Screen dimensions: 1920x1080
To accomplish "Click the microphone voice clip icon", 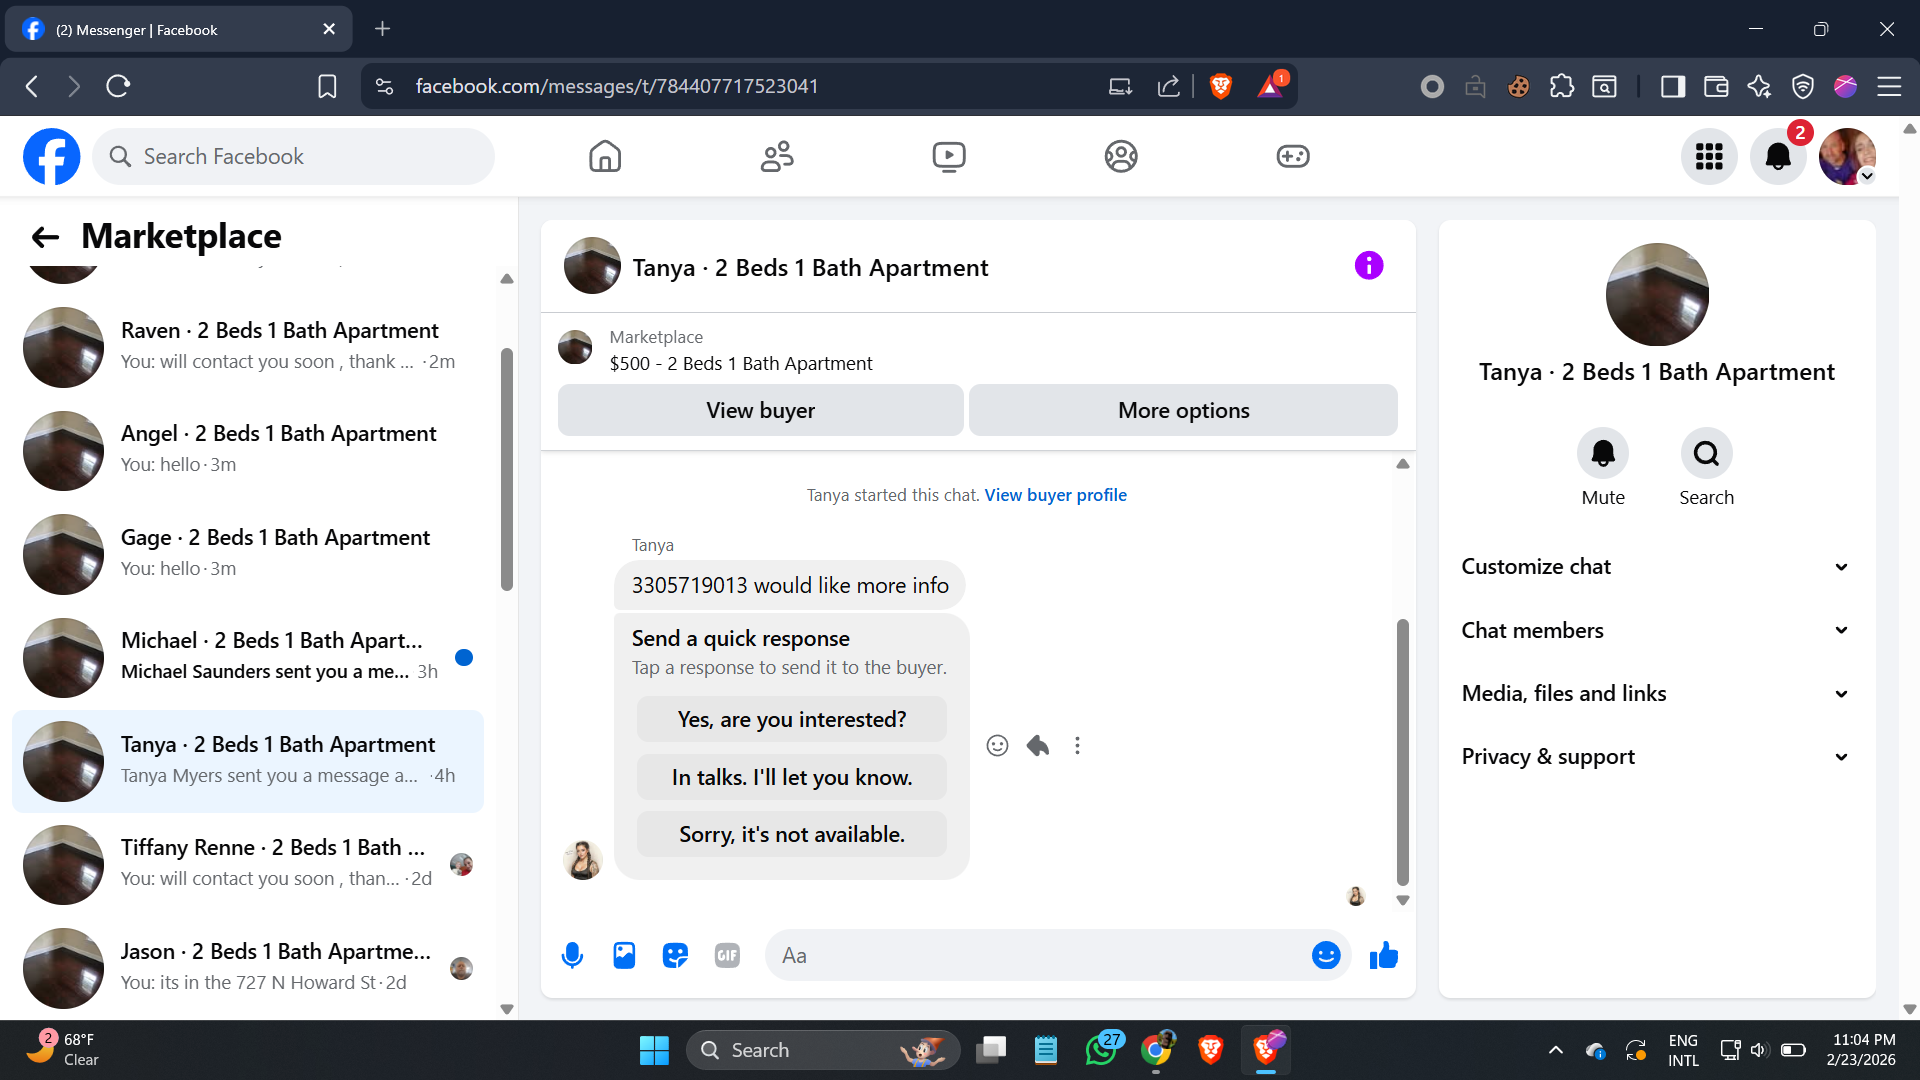I will pyautogui.click(x=572, y=956).
